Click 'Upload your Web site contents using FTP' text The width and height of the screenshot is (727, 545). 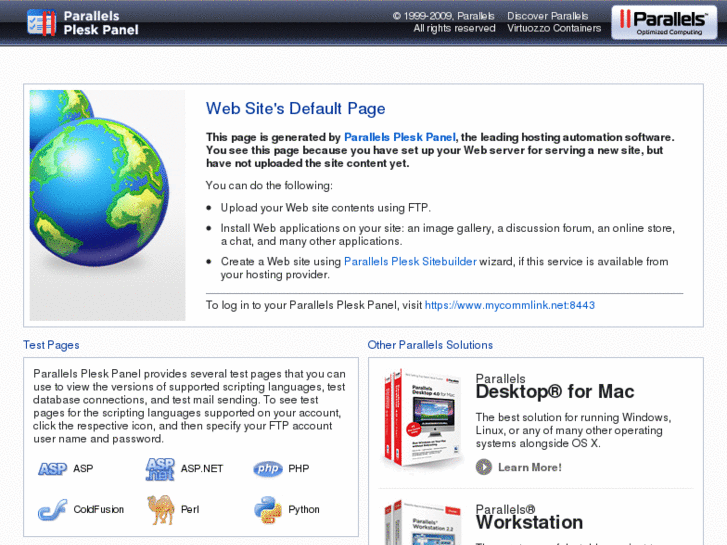tap(325, 208)
